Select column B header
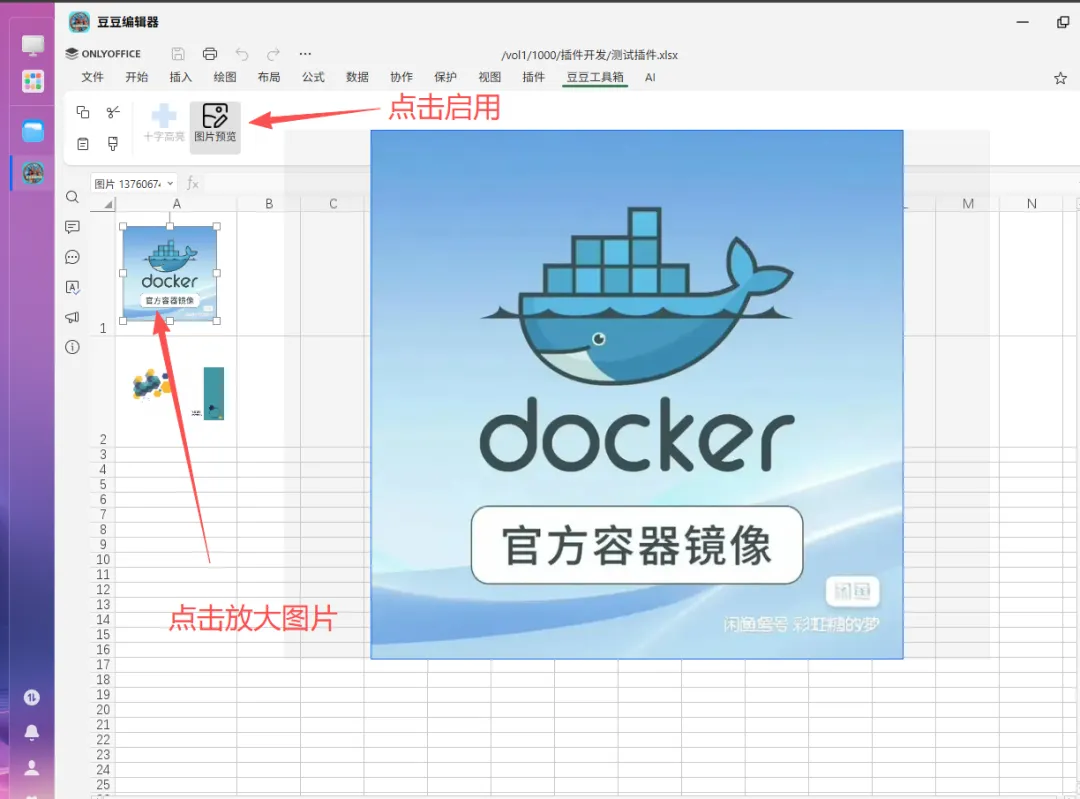 (x=269, y=204)
